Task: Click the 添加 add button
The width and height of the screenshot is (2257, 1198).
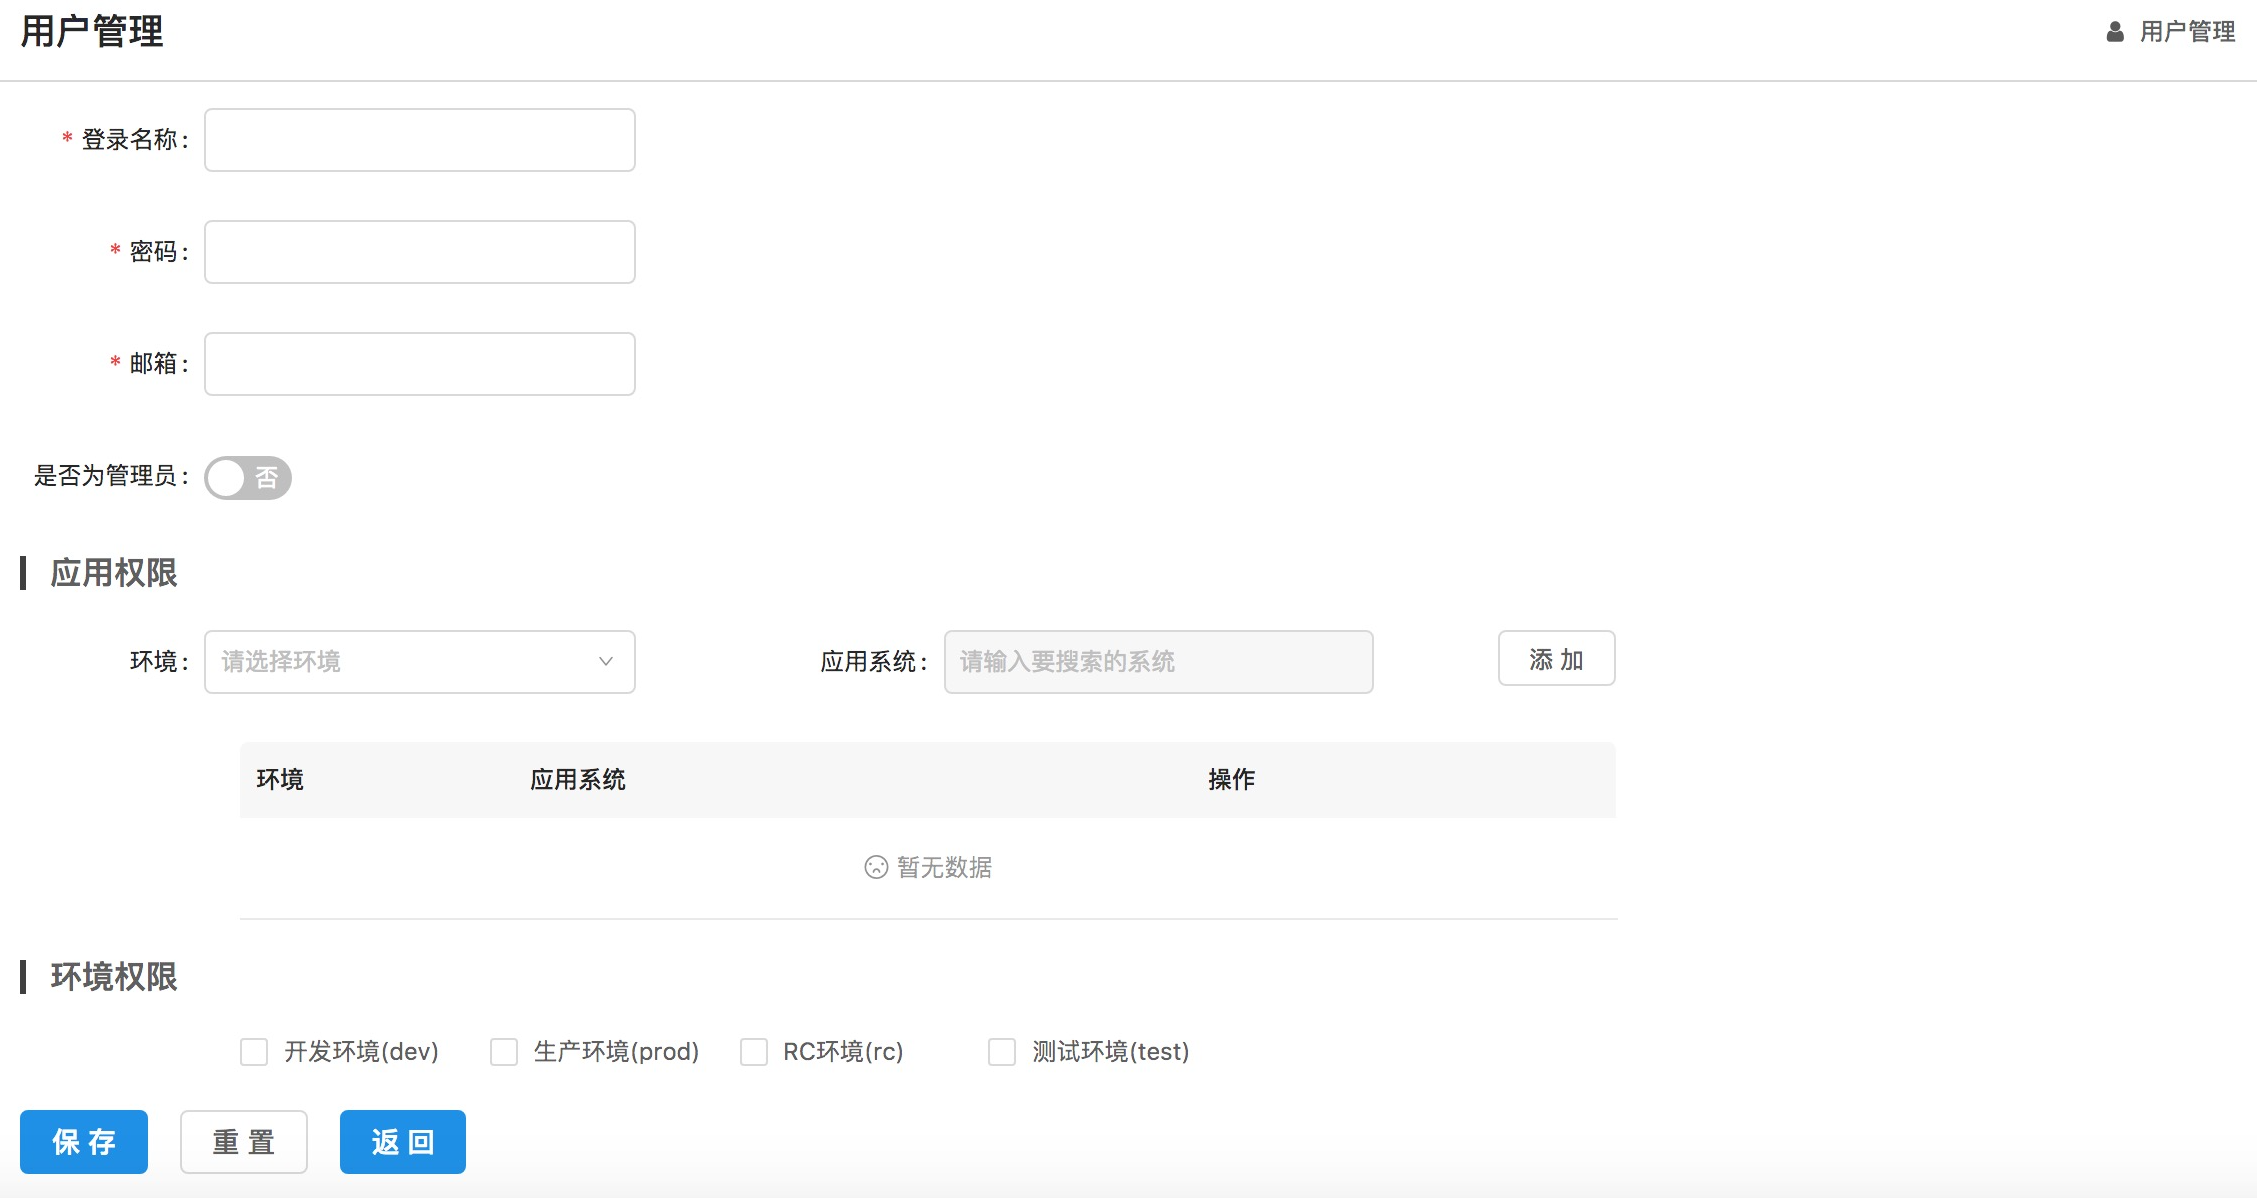Action: pyautogui.click(x=1556, y=658)
